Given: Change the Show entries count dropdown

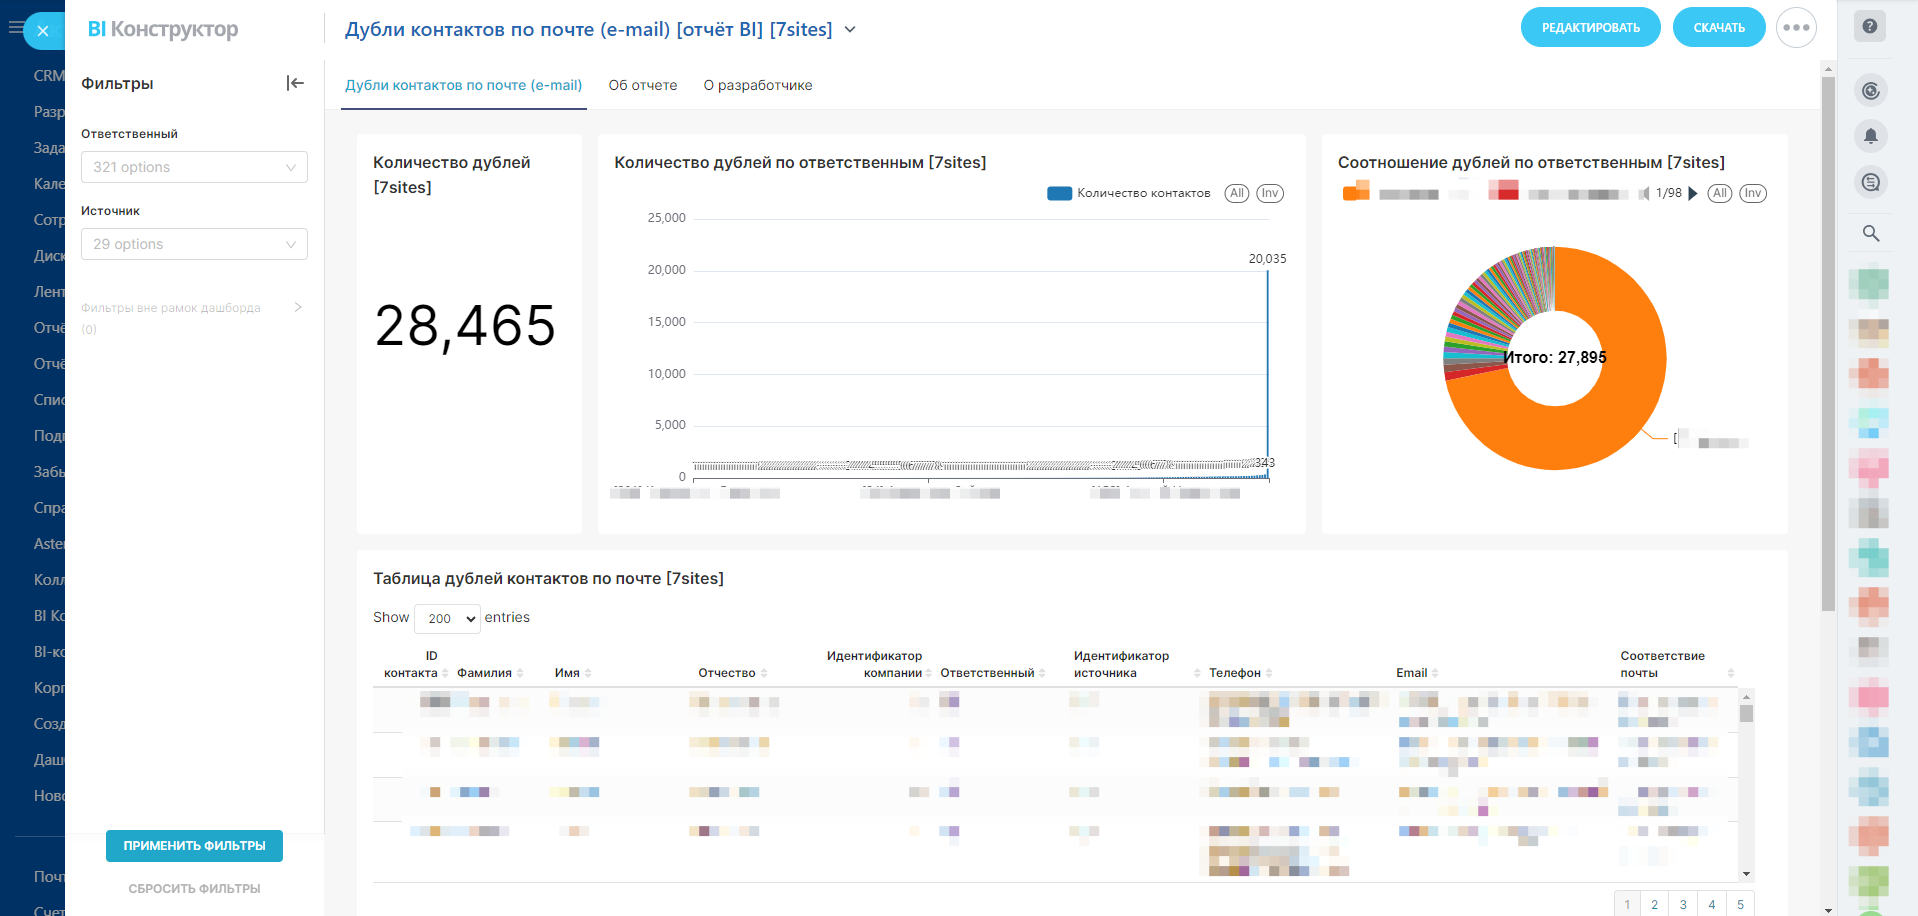Looking at the screenshot, I should pos(447,618).
